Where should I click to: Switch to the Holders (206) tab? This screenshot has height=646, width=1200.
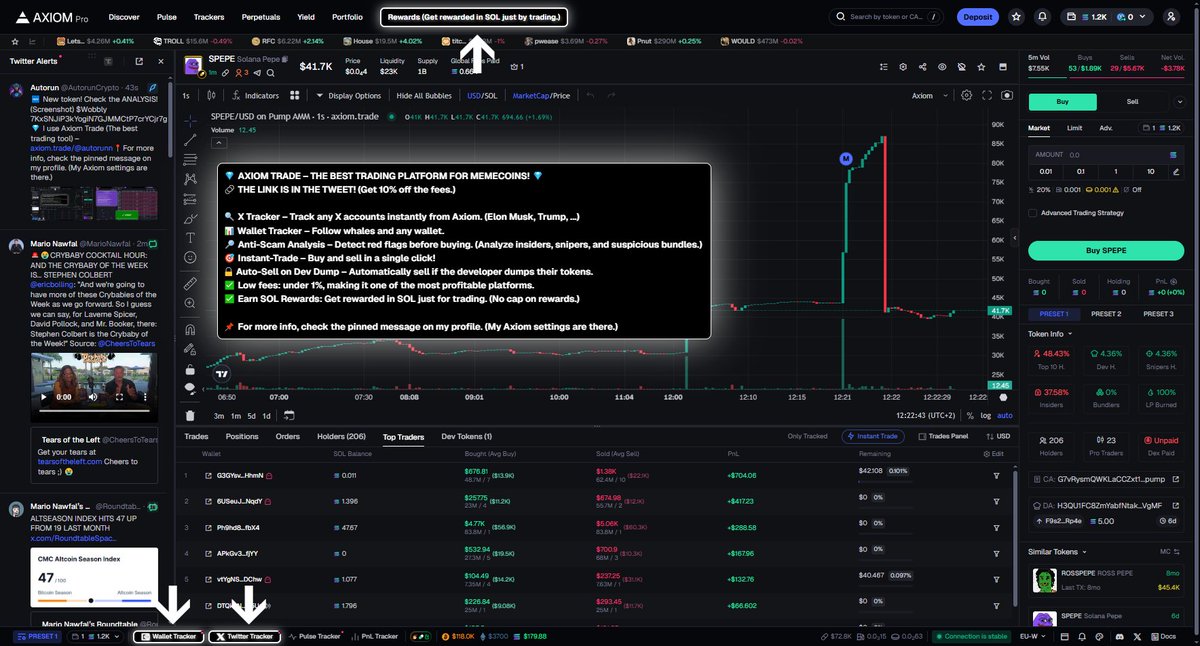pyautogui.click(x=341, y=436)
